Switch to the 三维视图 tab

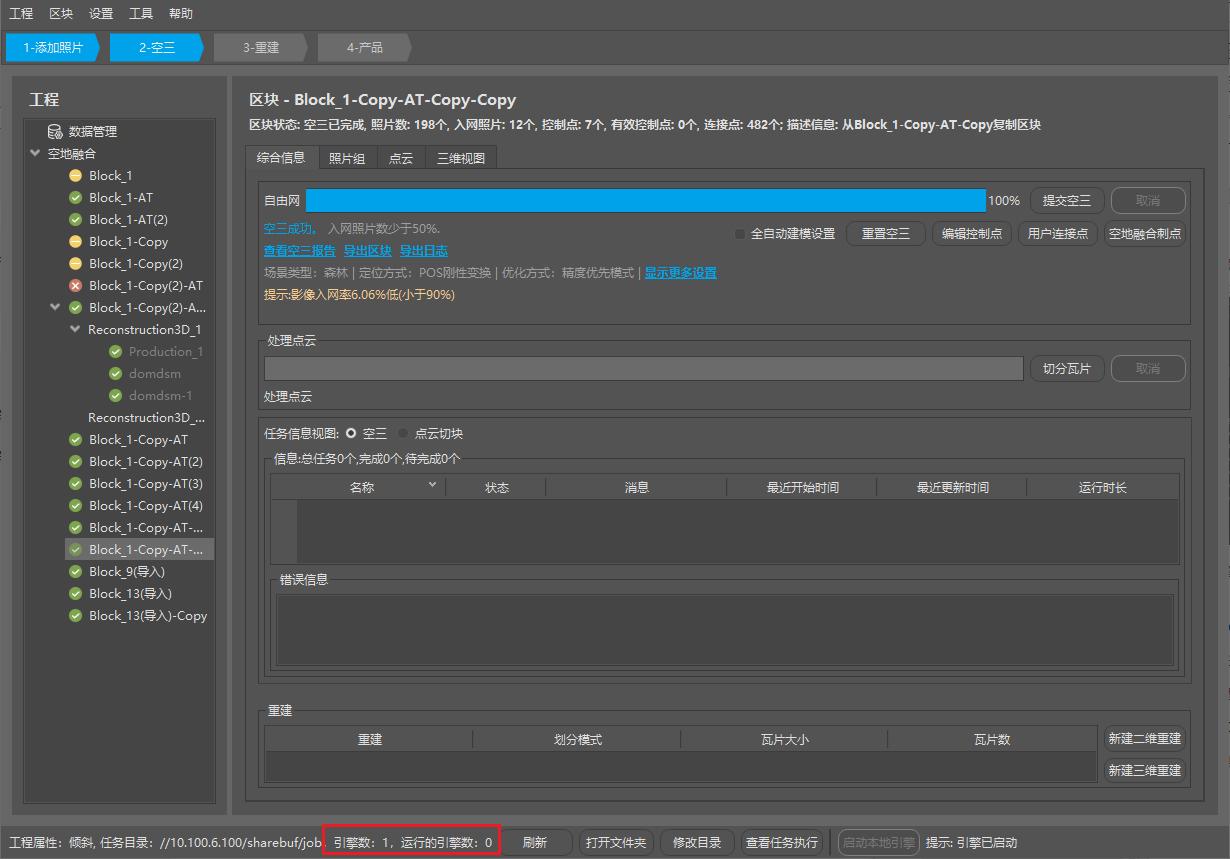point(461,158)
